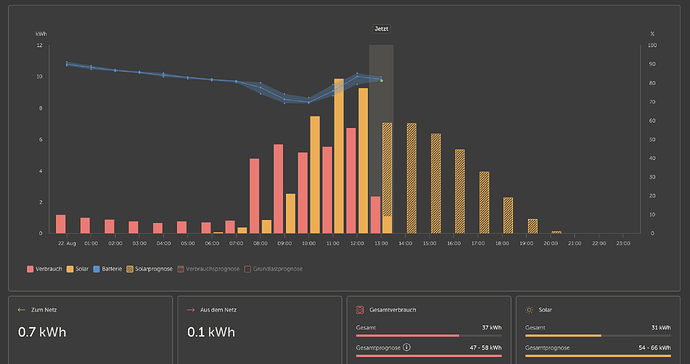
Task: Select the Solarprognose bar at 16:00
Action: (x=460, y=191)
